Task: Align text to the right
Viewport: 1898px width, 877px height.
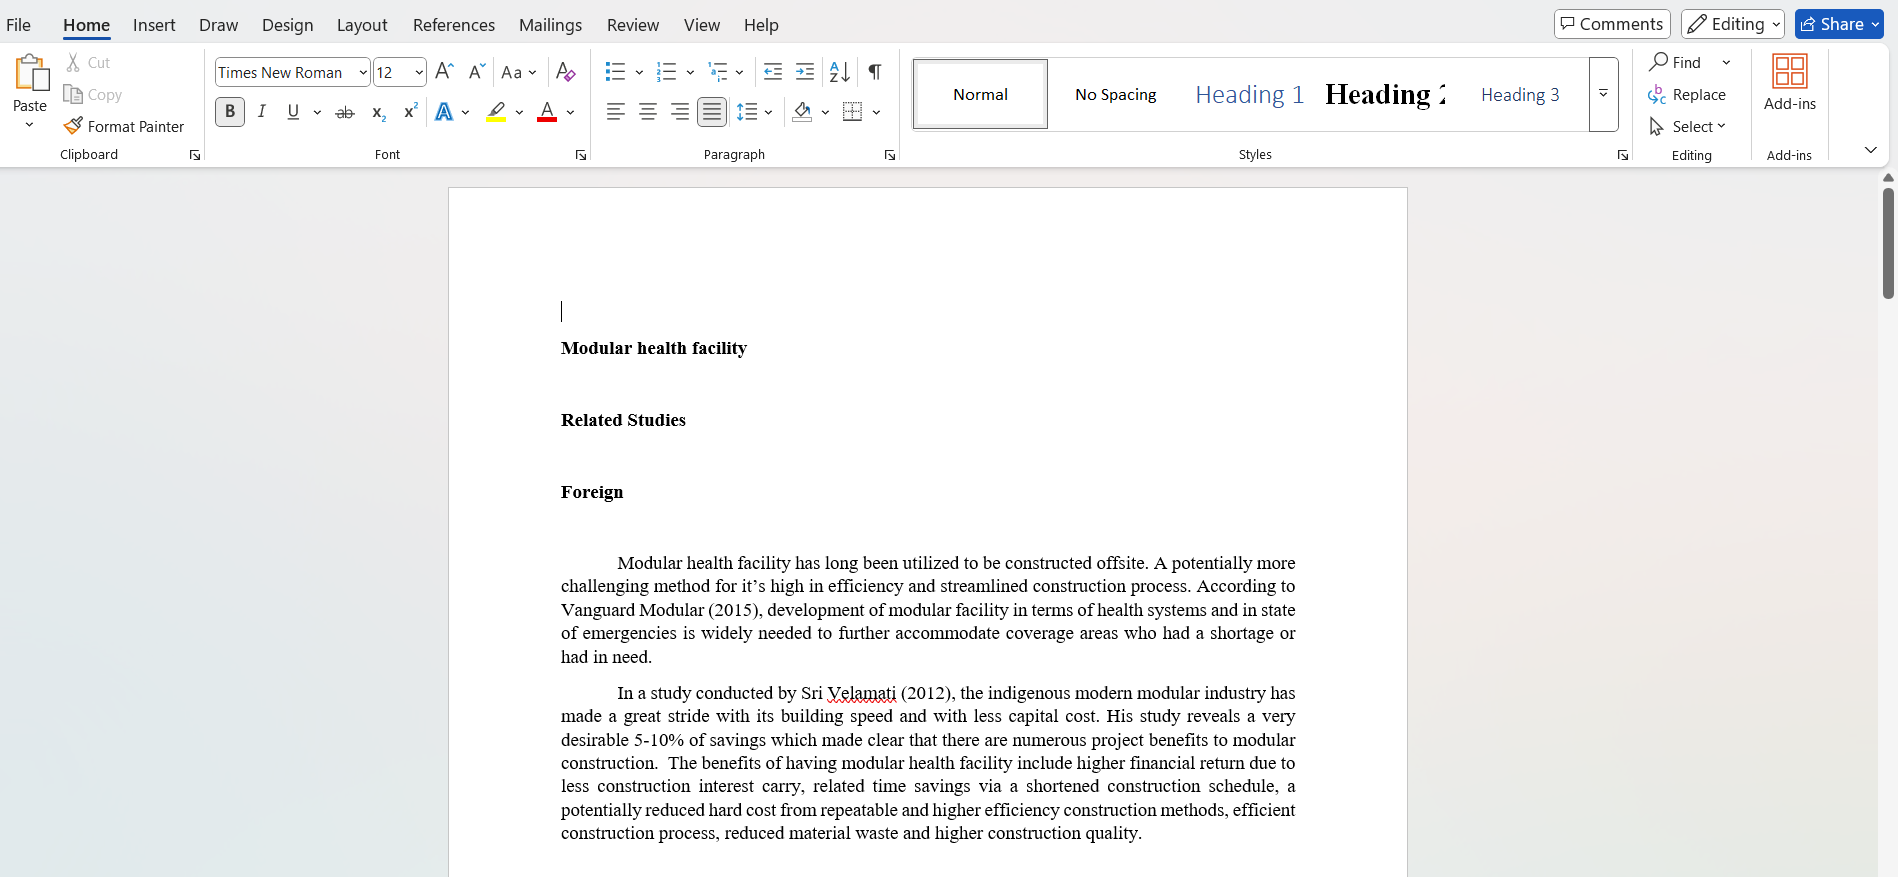Action: pos(680,112)
